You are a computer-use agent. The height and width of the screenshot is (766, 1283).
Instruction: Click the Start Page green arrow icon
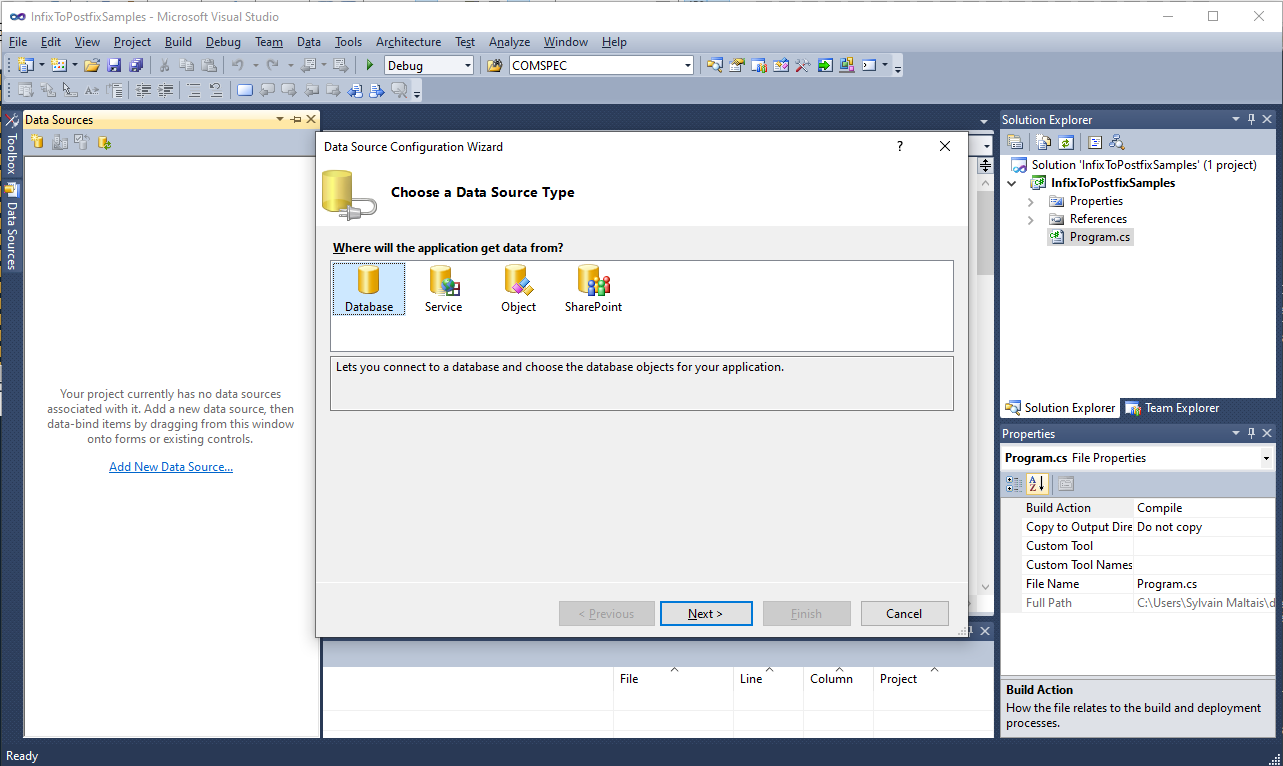825,66
